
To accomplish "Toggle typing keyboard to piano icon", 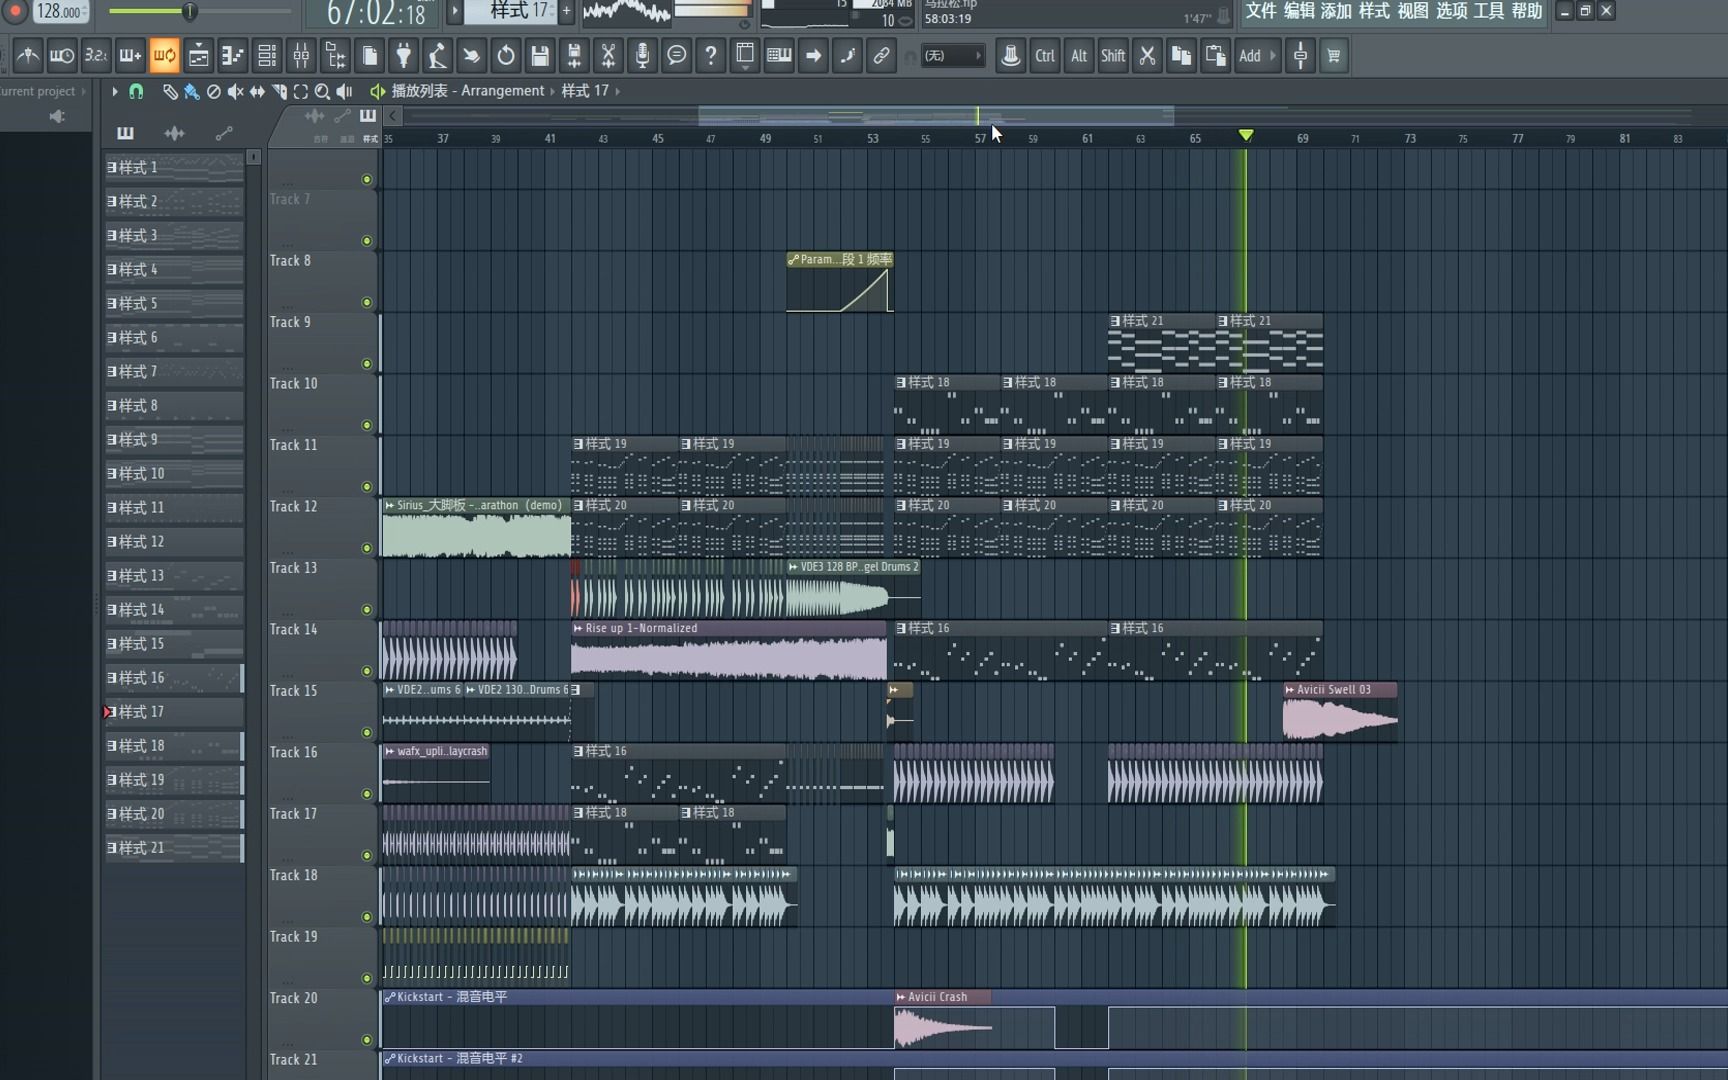I will coord(779,56).
